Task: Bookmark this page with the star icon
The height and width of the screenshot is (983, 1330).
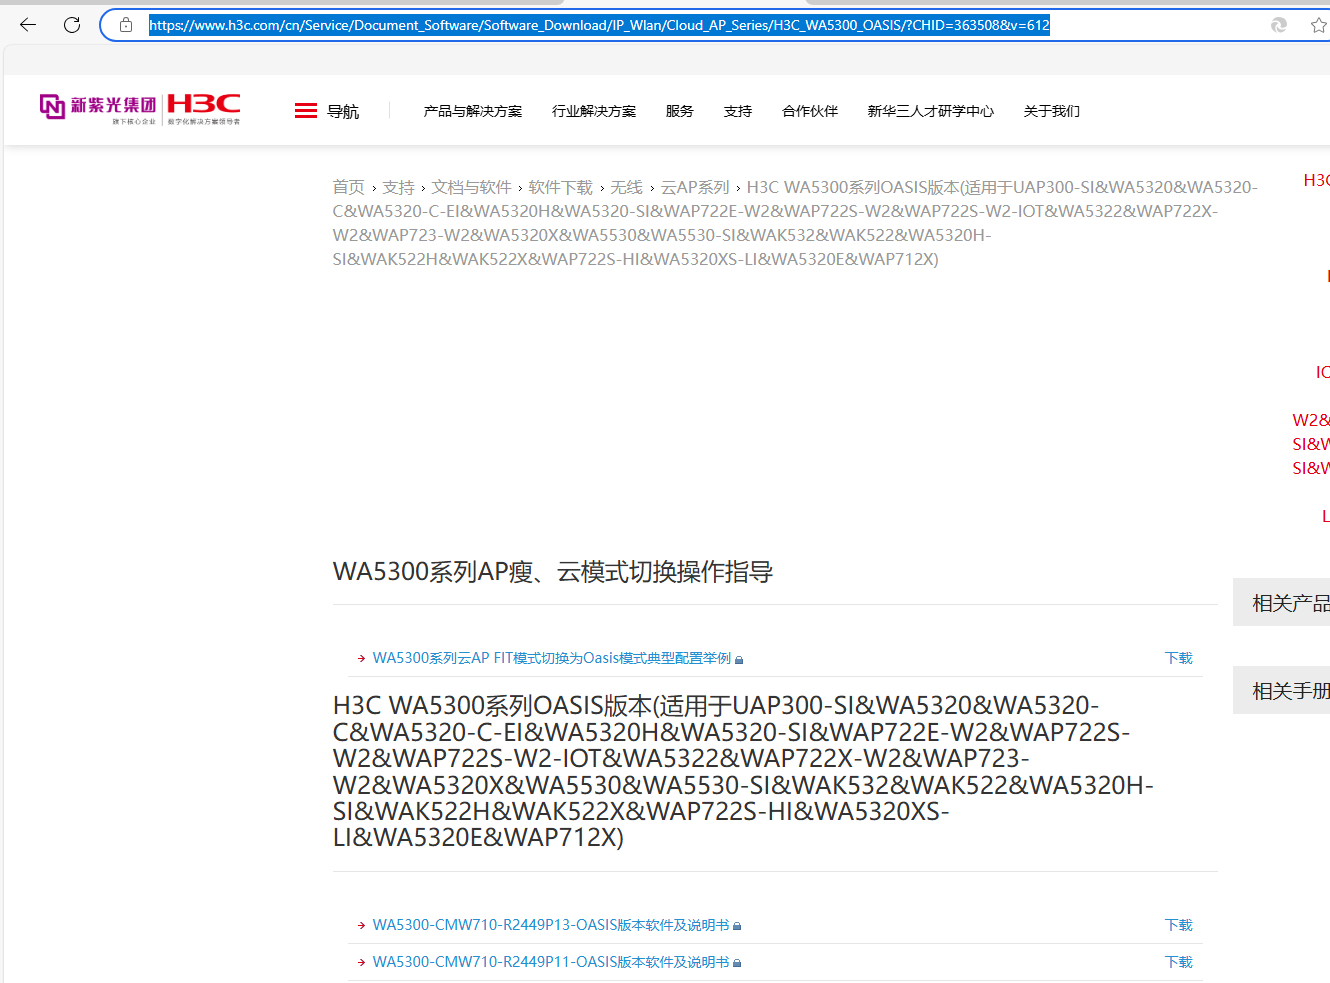Action: point(1319,25)
